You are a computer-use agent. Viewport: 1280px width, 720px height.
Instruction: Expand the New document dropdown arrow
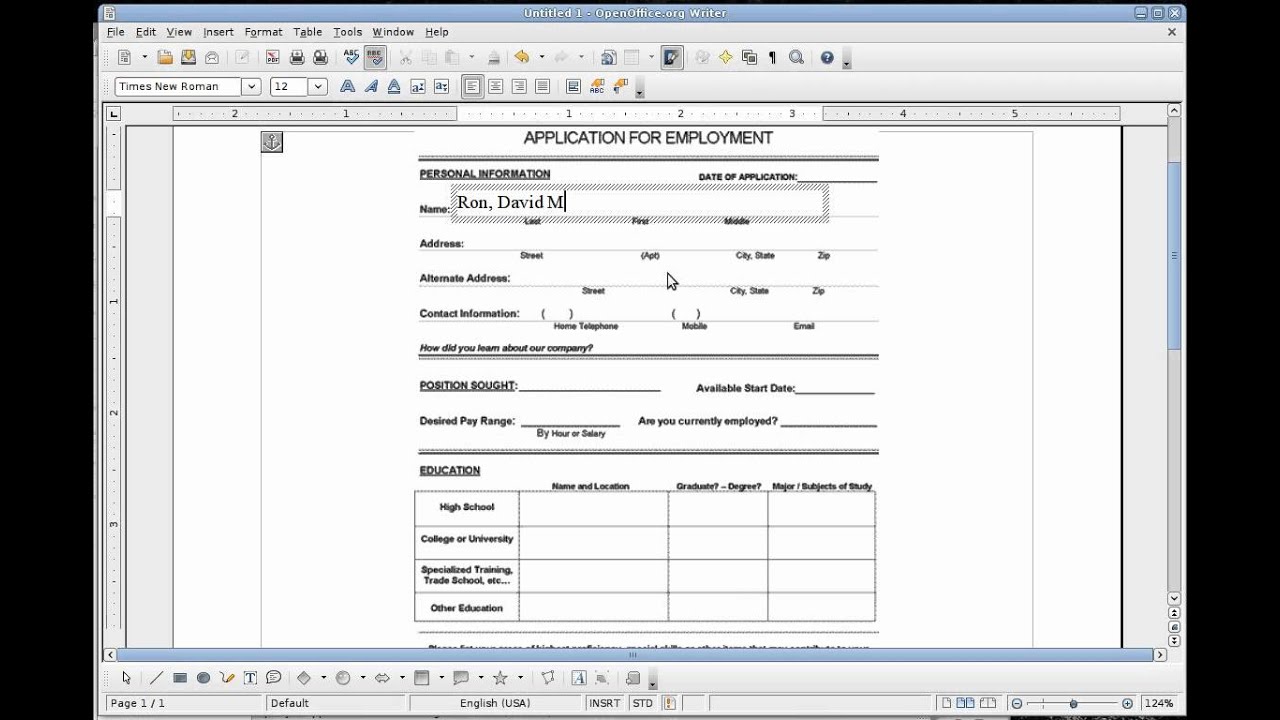click(x=144, y=58)
